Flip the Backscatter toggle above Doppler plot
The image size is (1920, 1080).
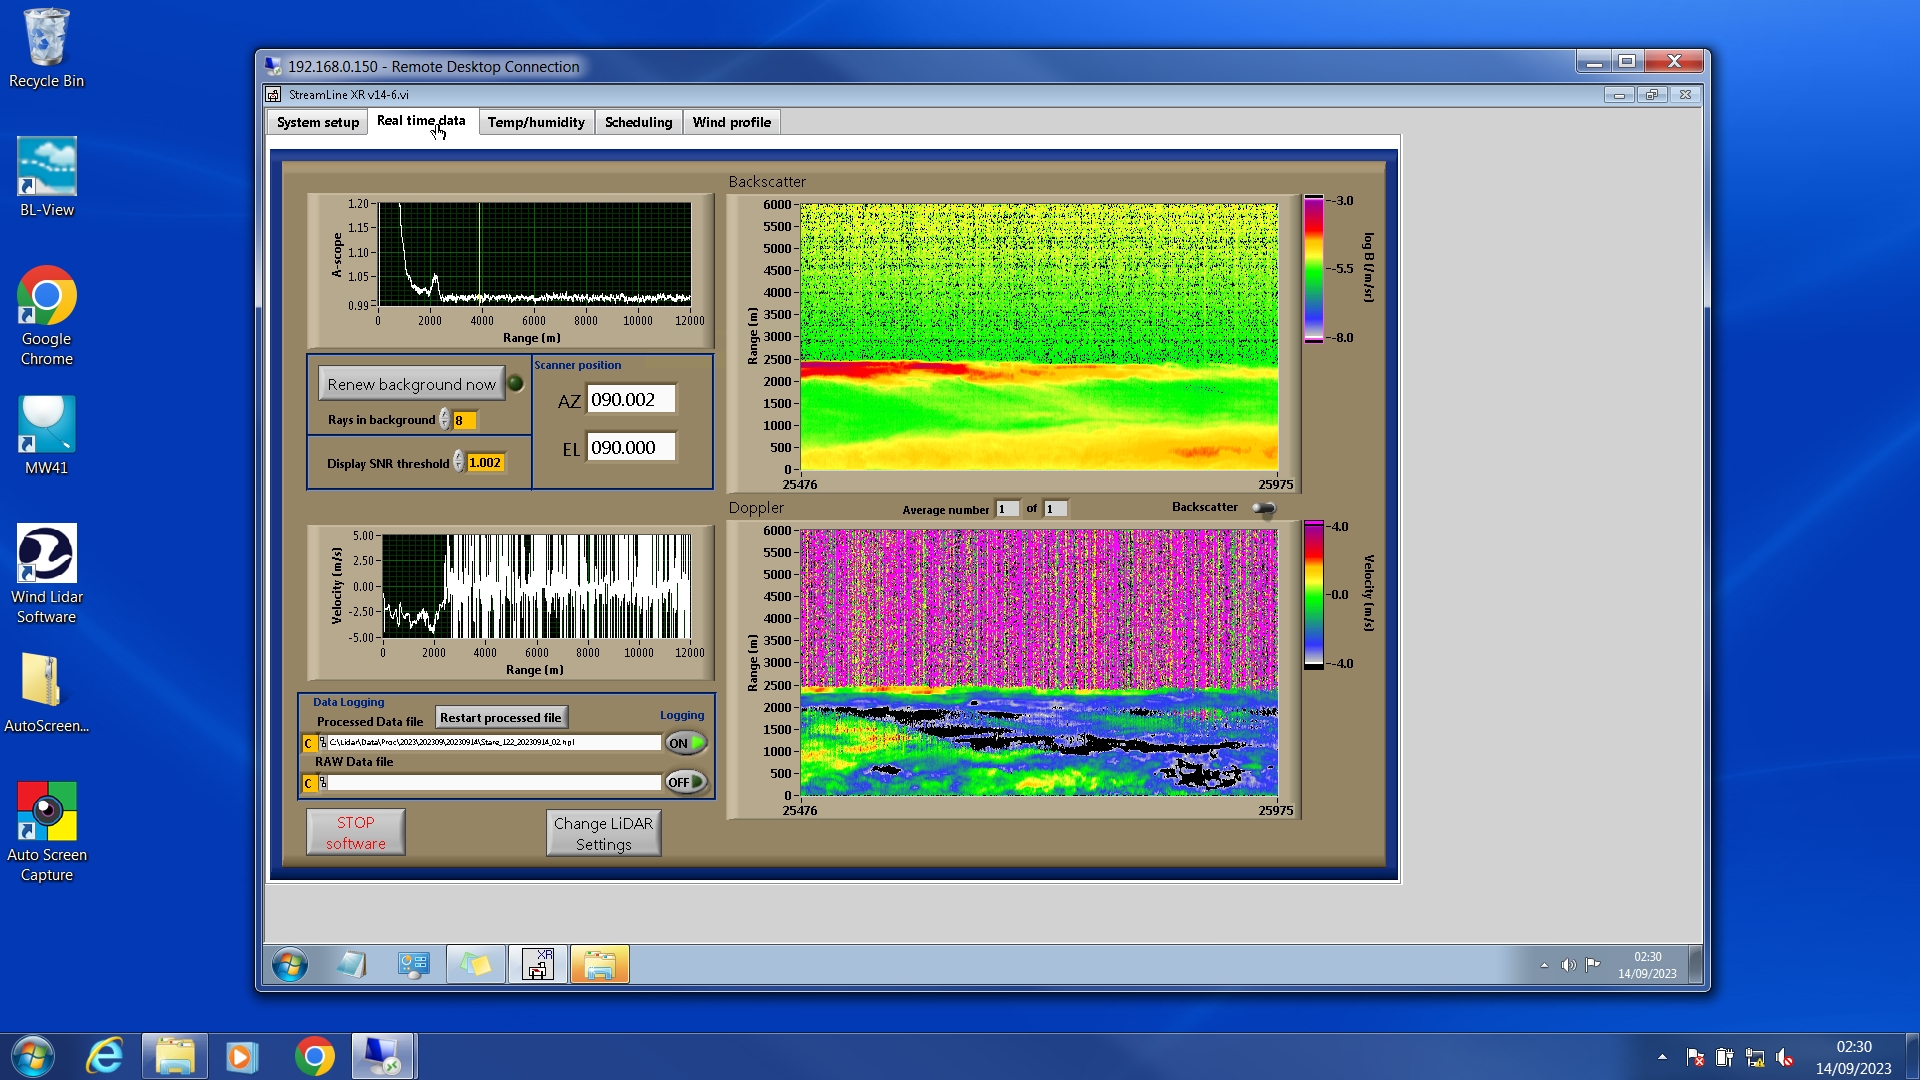click(1264, 509)
